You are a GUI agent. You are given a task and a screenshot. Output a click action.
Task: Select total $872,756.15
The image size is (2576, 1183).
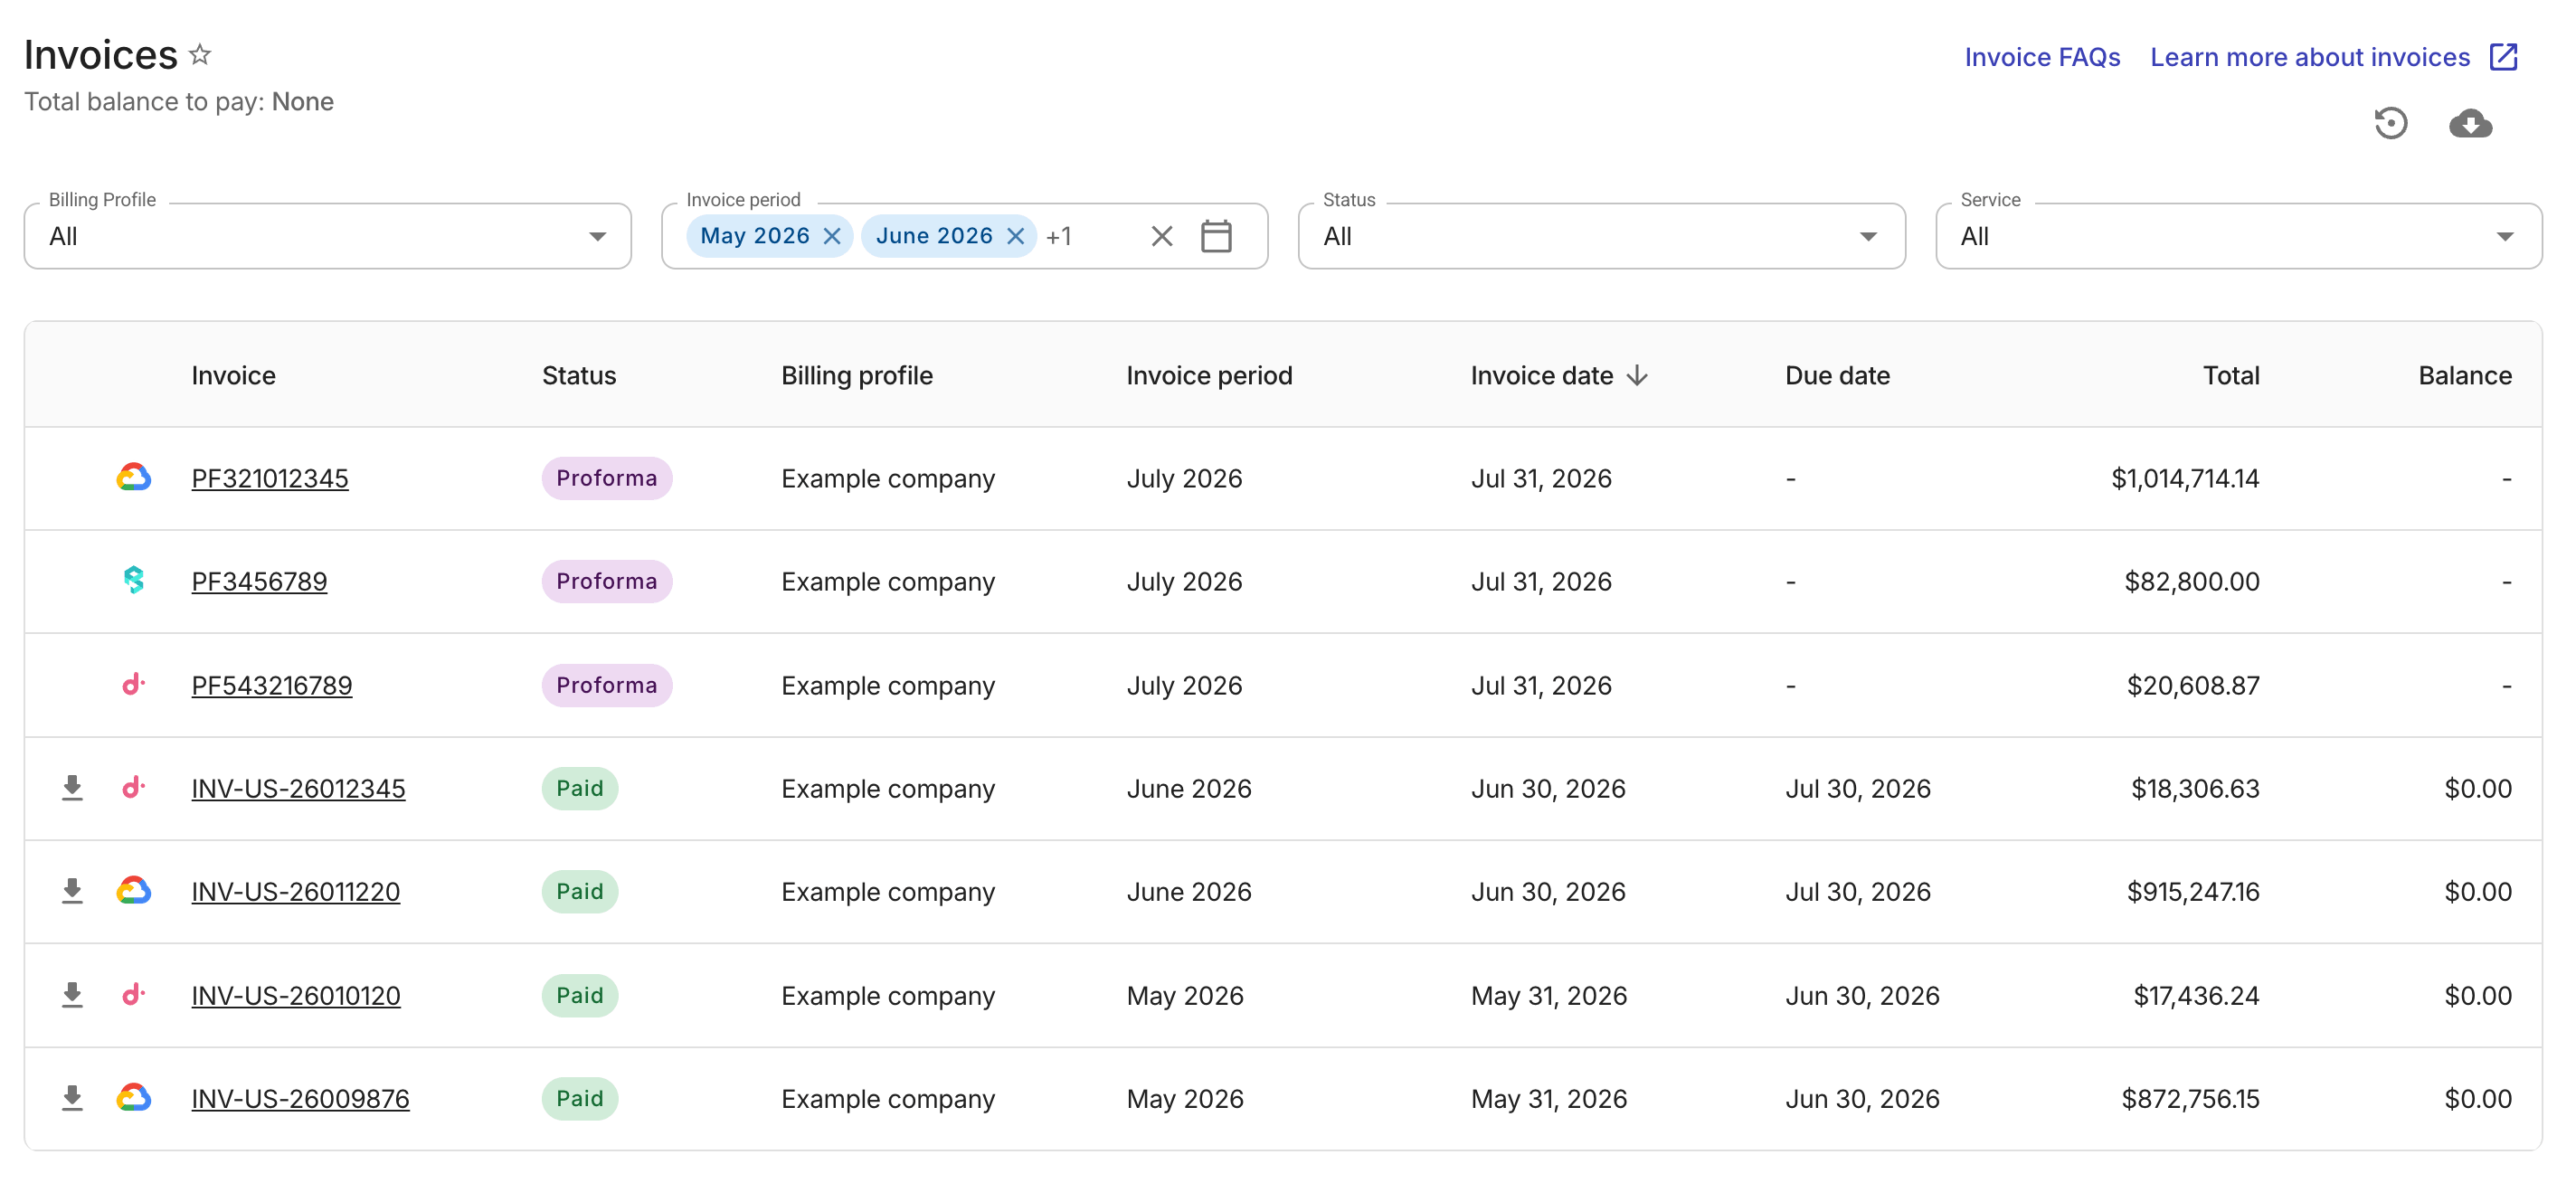coord(2190,1098)
